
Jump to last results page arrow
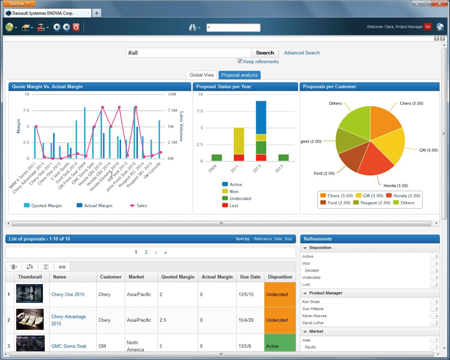coord(166,253)
